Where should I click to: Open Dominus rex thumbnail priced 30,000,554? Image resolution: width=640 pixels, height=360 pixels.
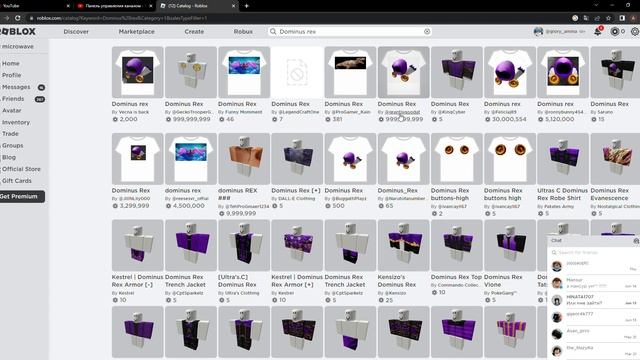pos(510,72)
